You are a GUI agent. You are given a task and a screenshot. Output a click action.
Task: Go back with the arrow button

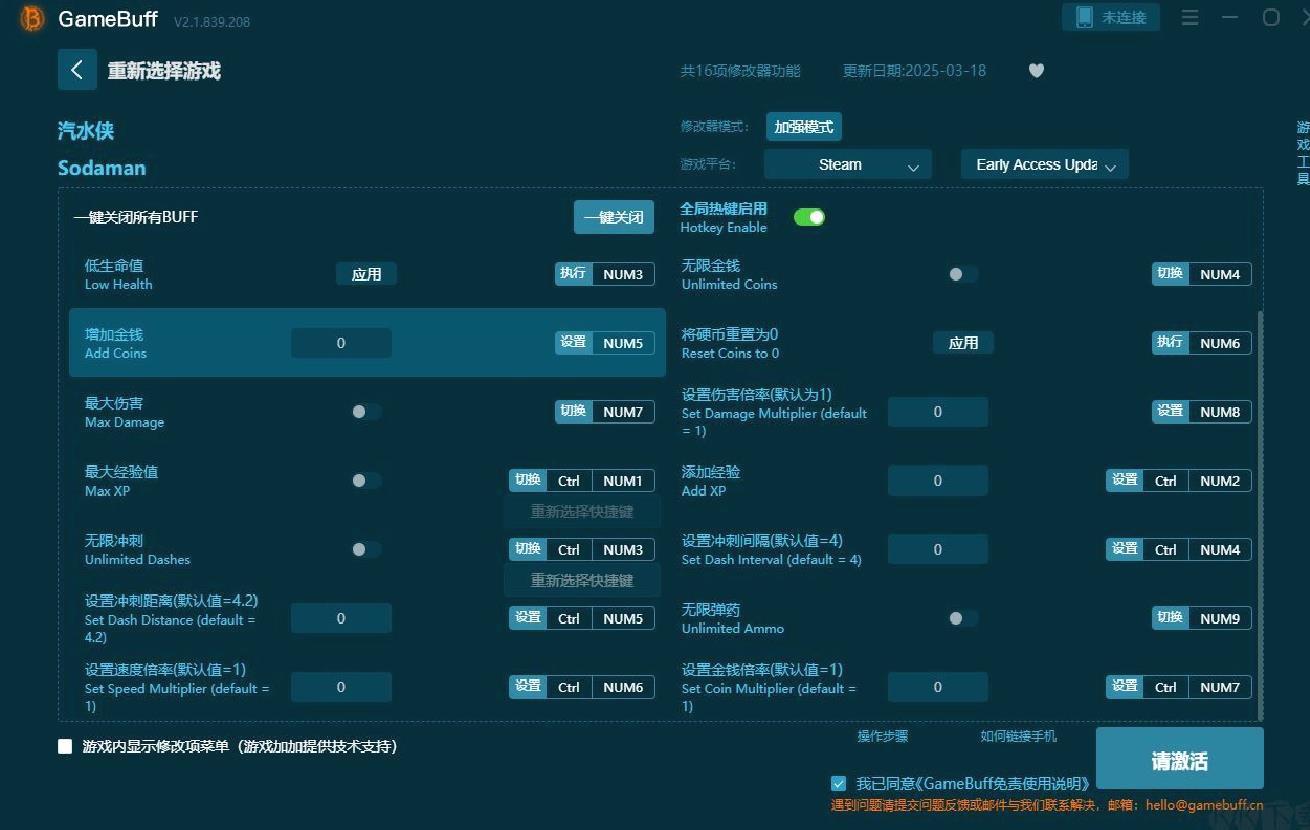77,70
